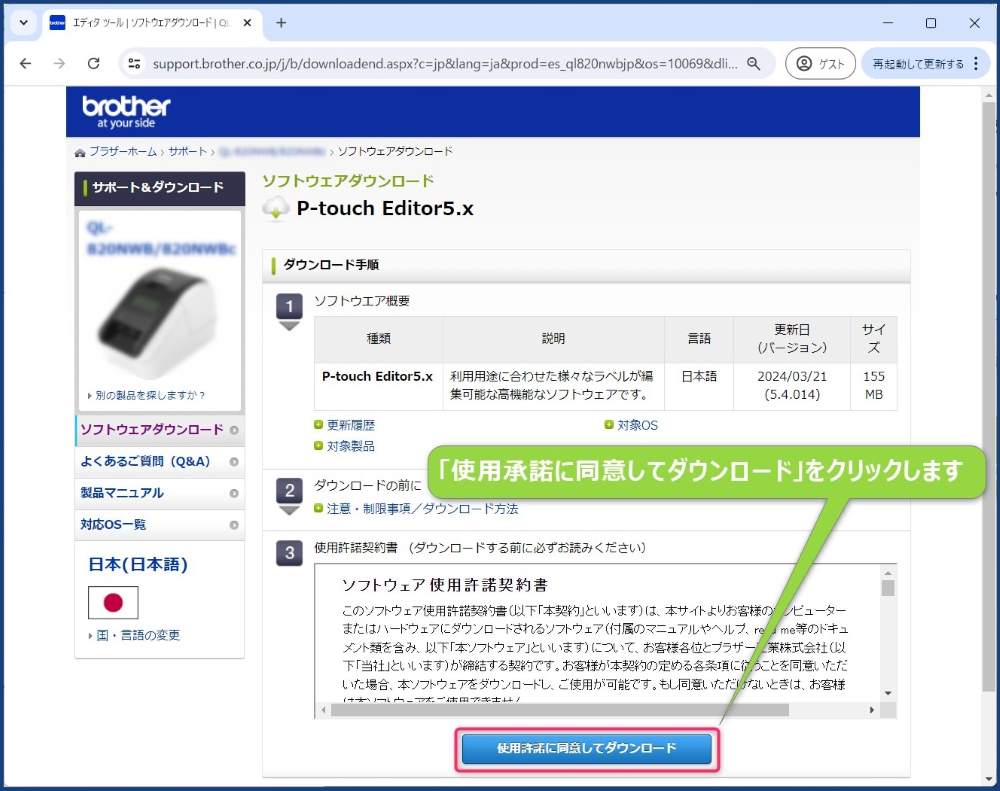This screenshot has height=791, width=1000.
Task: Click the Brother at your side logo
Action: coord(126,112)
